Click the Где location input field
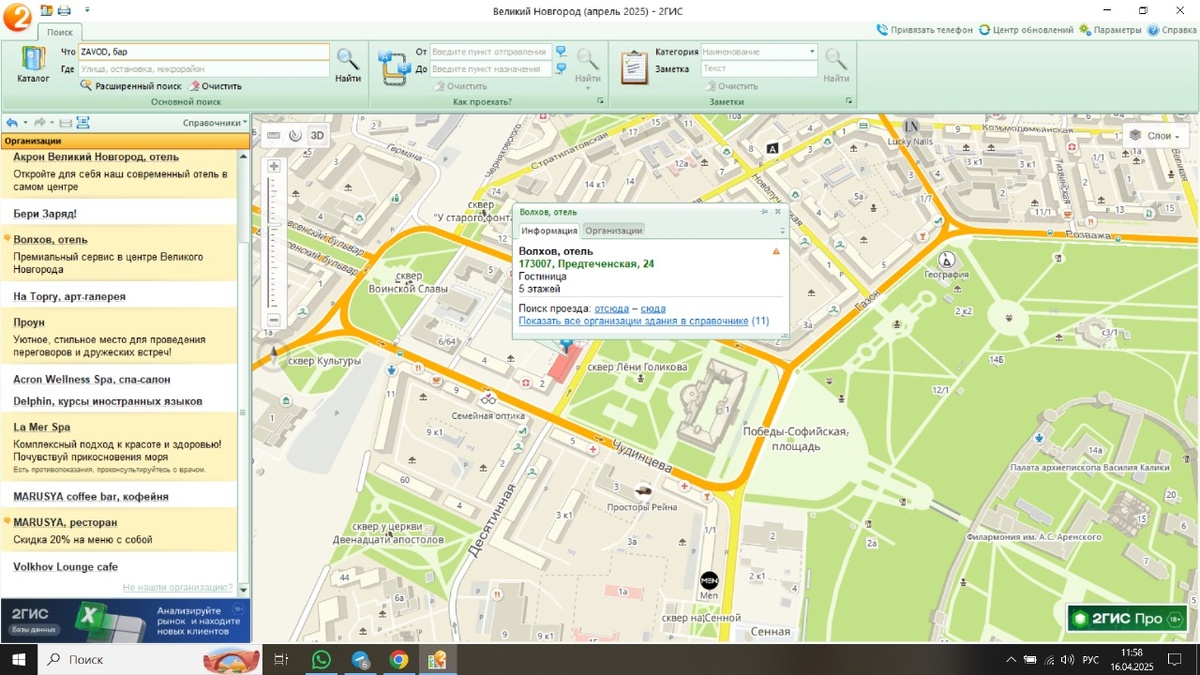 pos(204,69)
